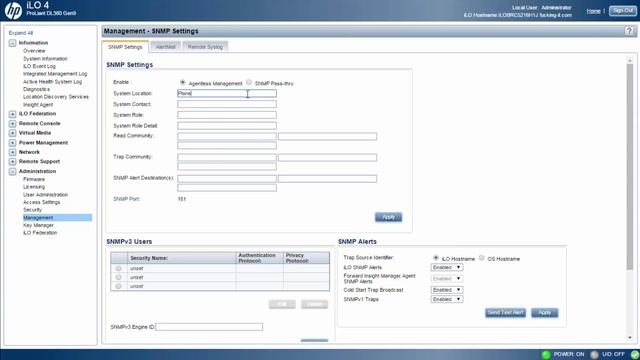Select the second unset SNMPv3 user row

118,278
